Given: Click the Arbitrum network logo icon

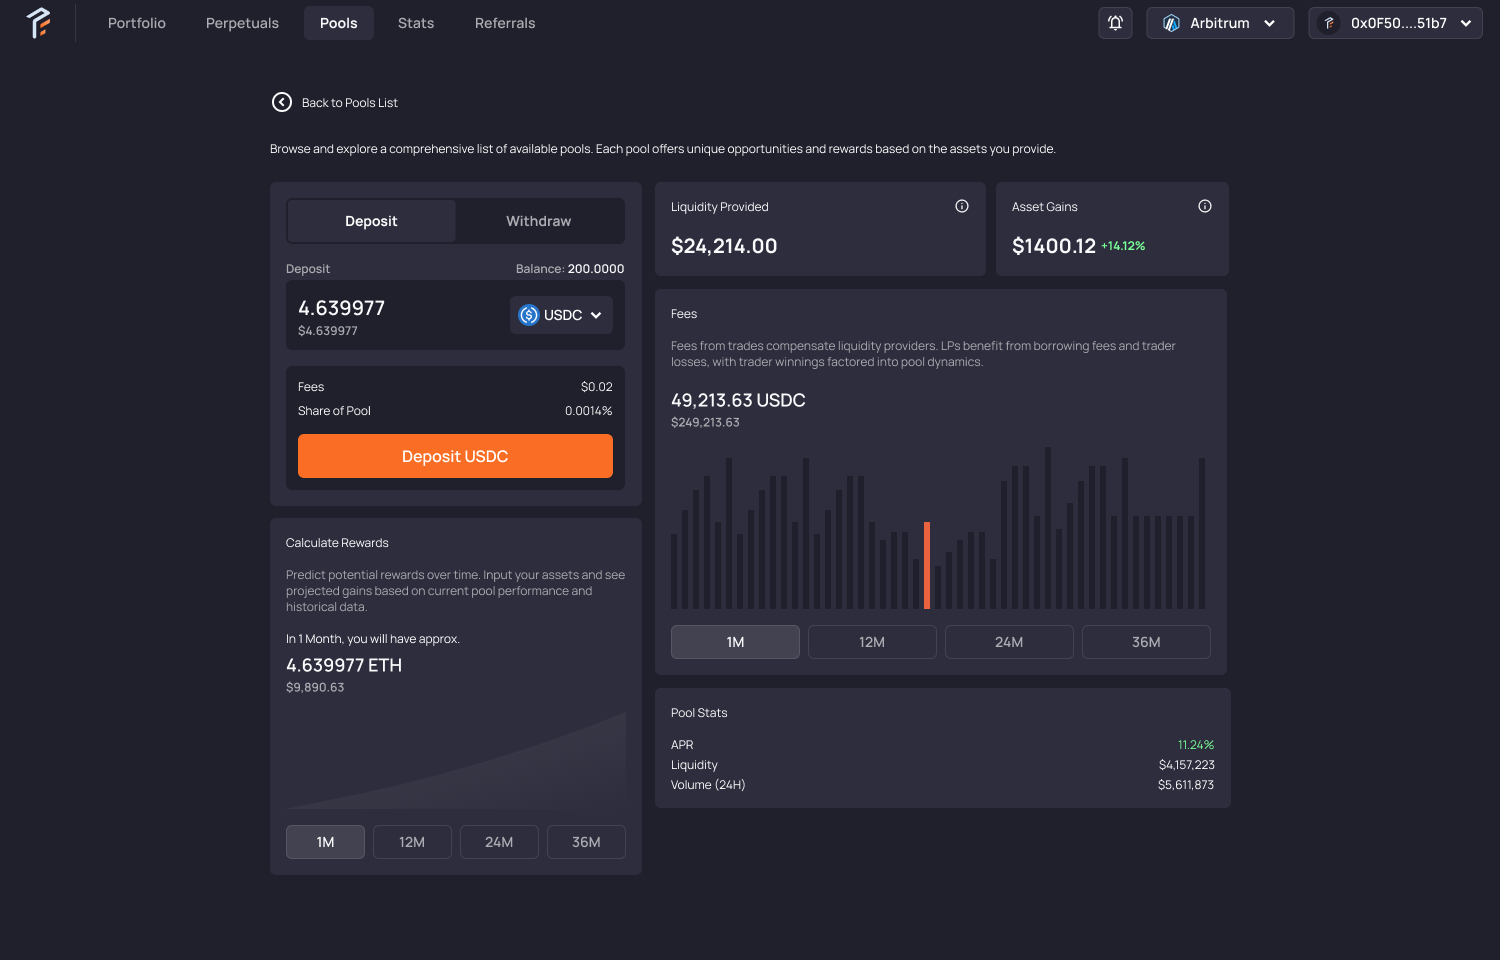Looking at the screenshot, I should tap(1171, 23).
